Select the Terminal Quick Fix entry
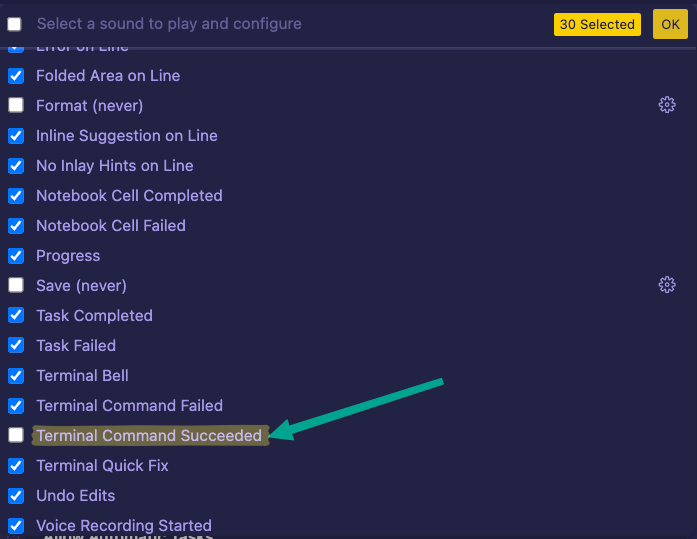This screenshot has width=697, height=539. (102, 466)
